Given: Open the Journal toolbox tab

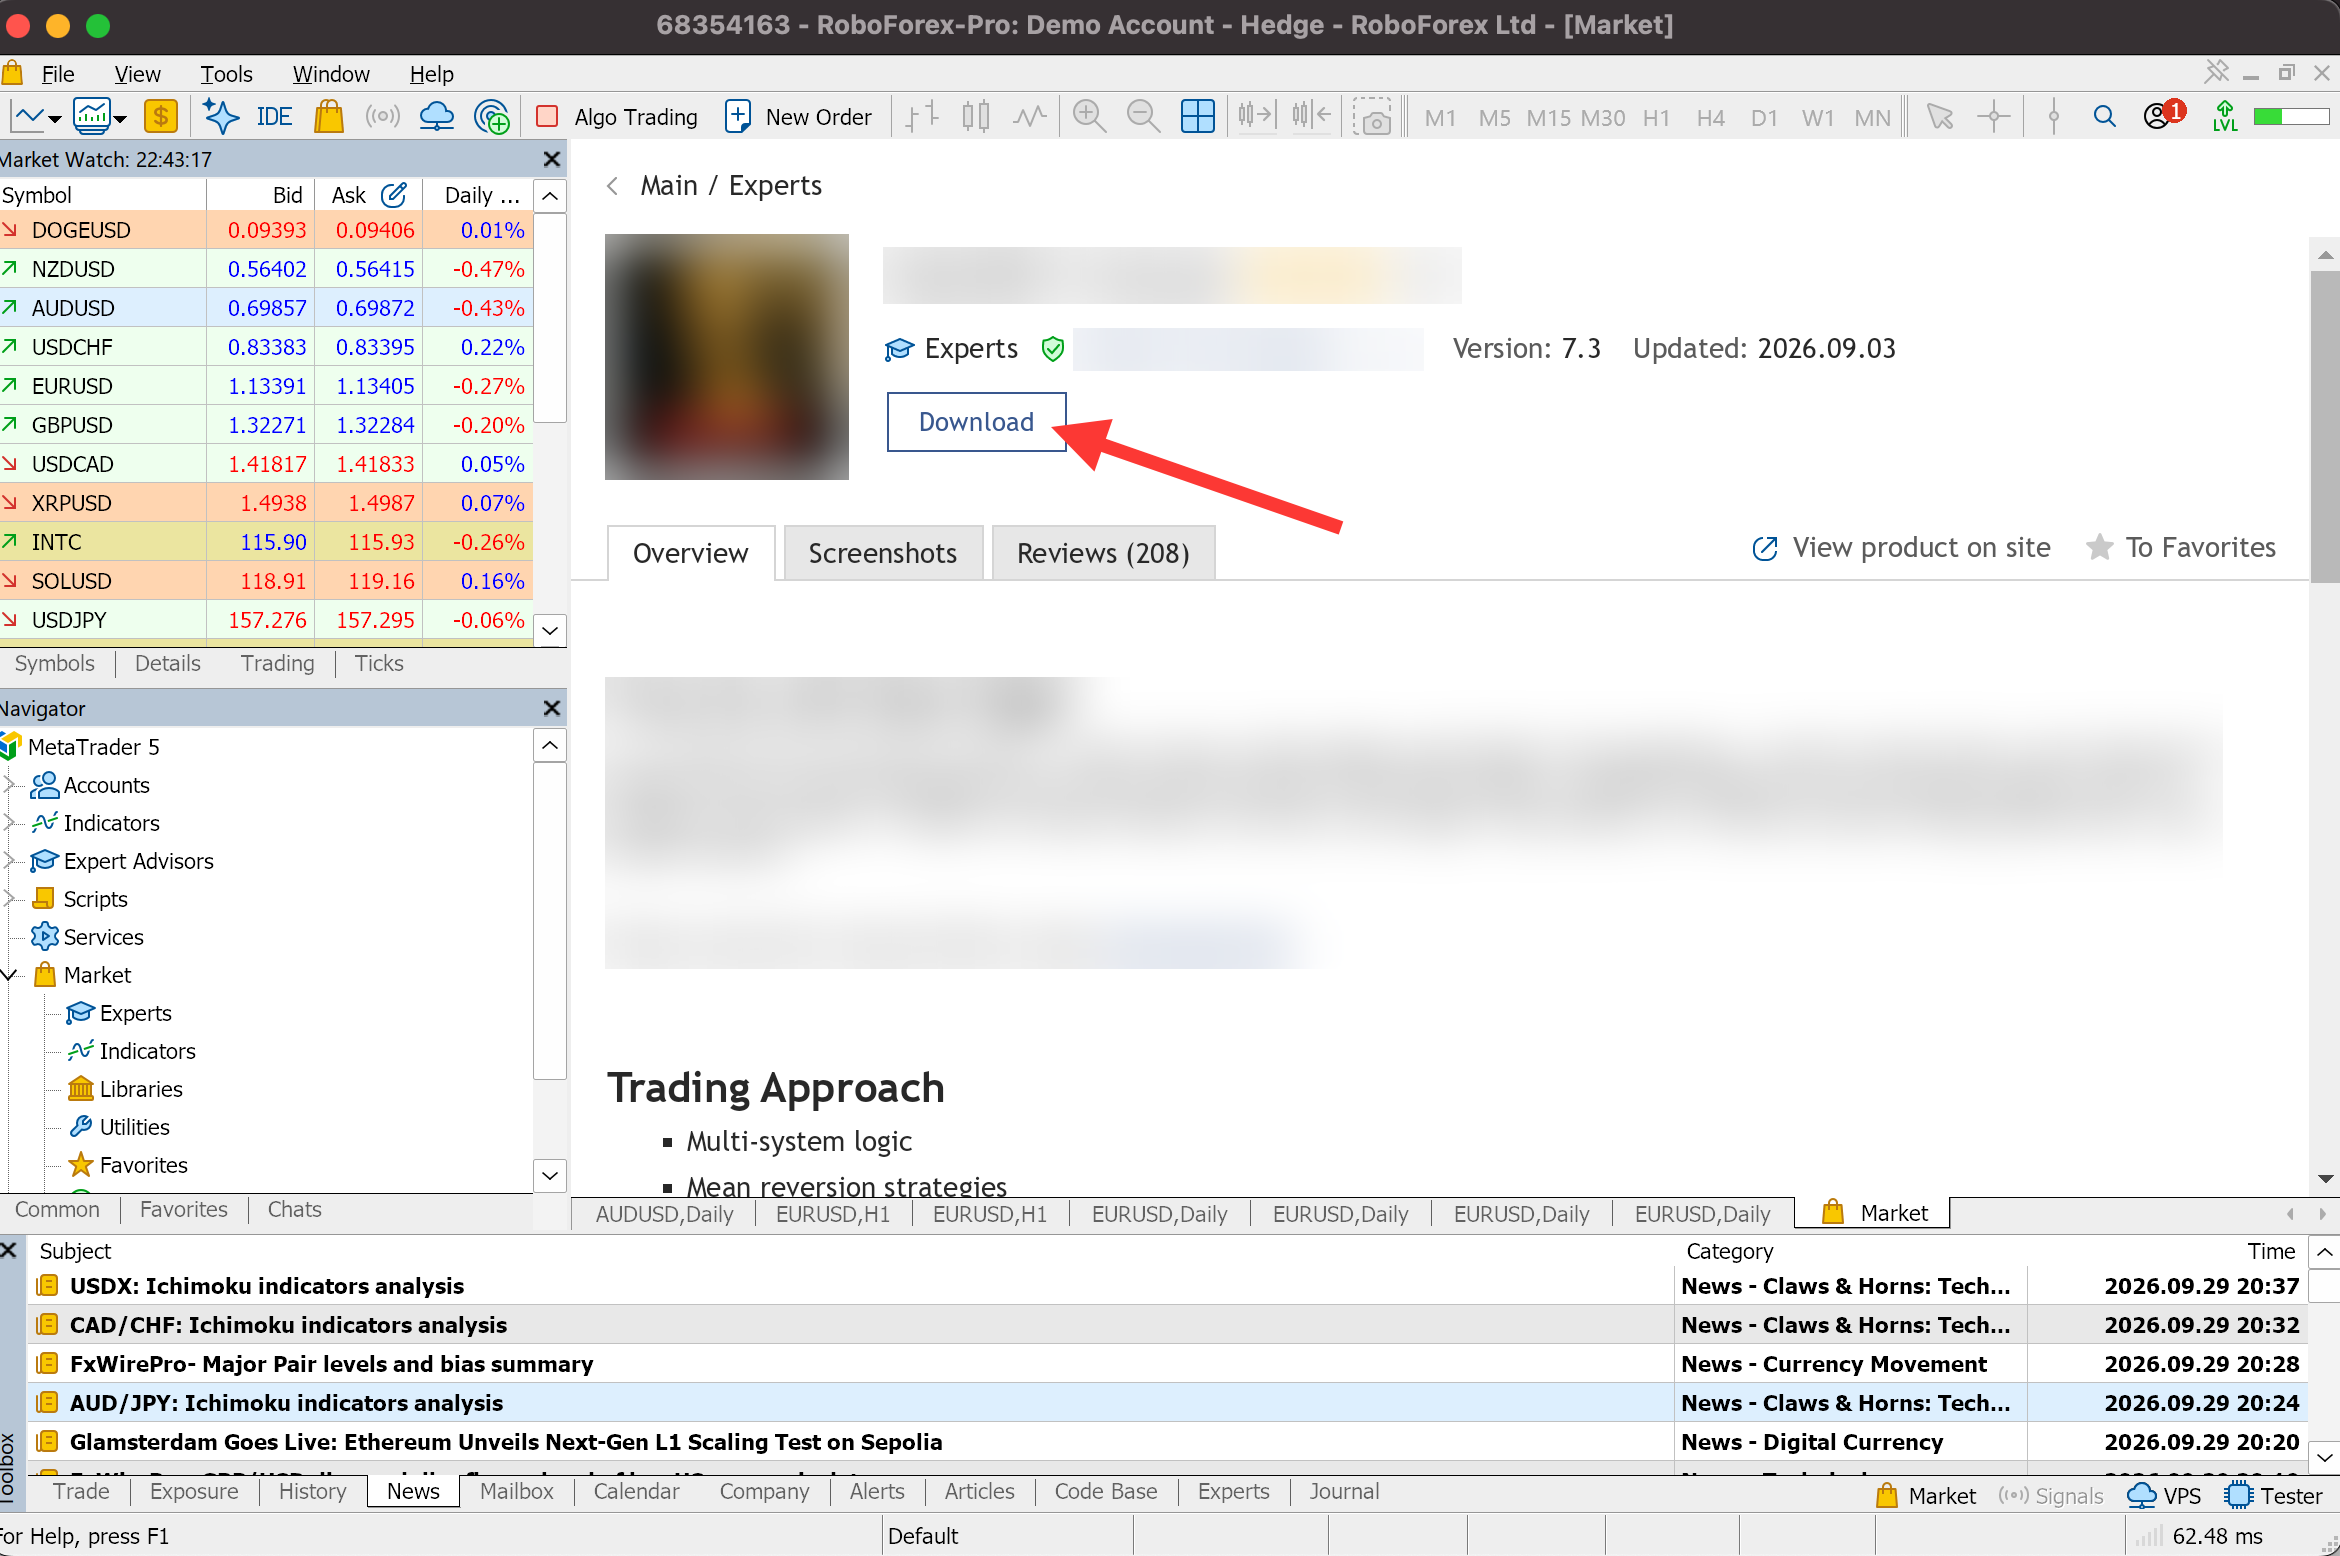Looking at the screenshot, I should pyautogui.click(x=1344, y=1491).
